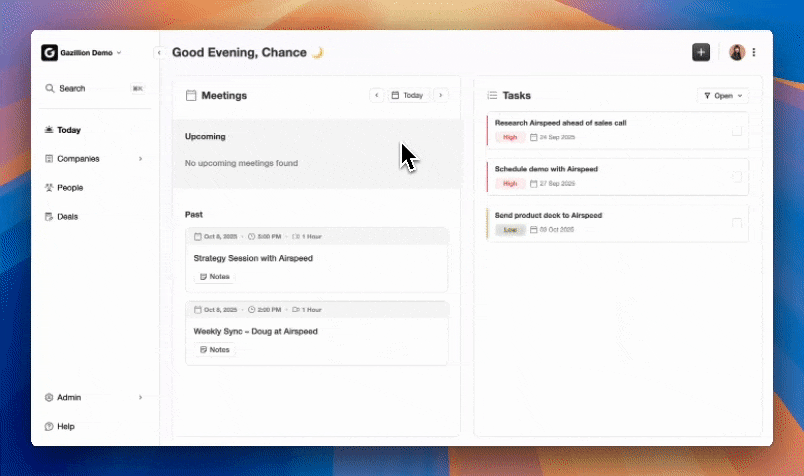Click the 24 Sep 2025 due date
Image resolution: width=804 pixels, height=476 pixels.
(x=553, y=137)
